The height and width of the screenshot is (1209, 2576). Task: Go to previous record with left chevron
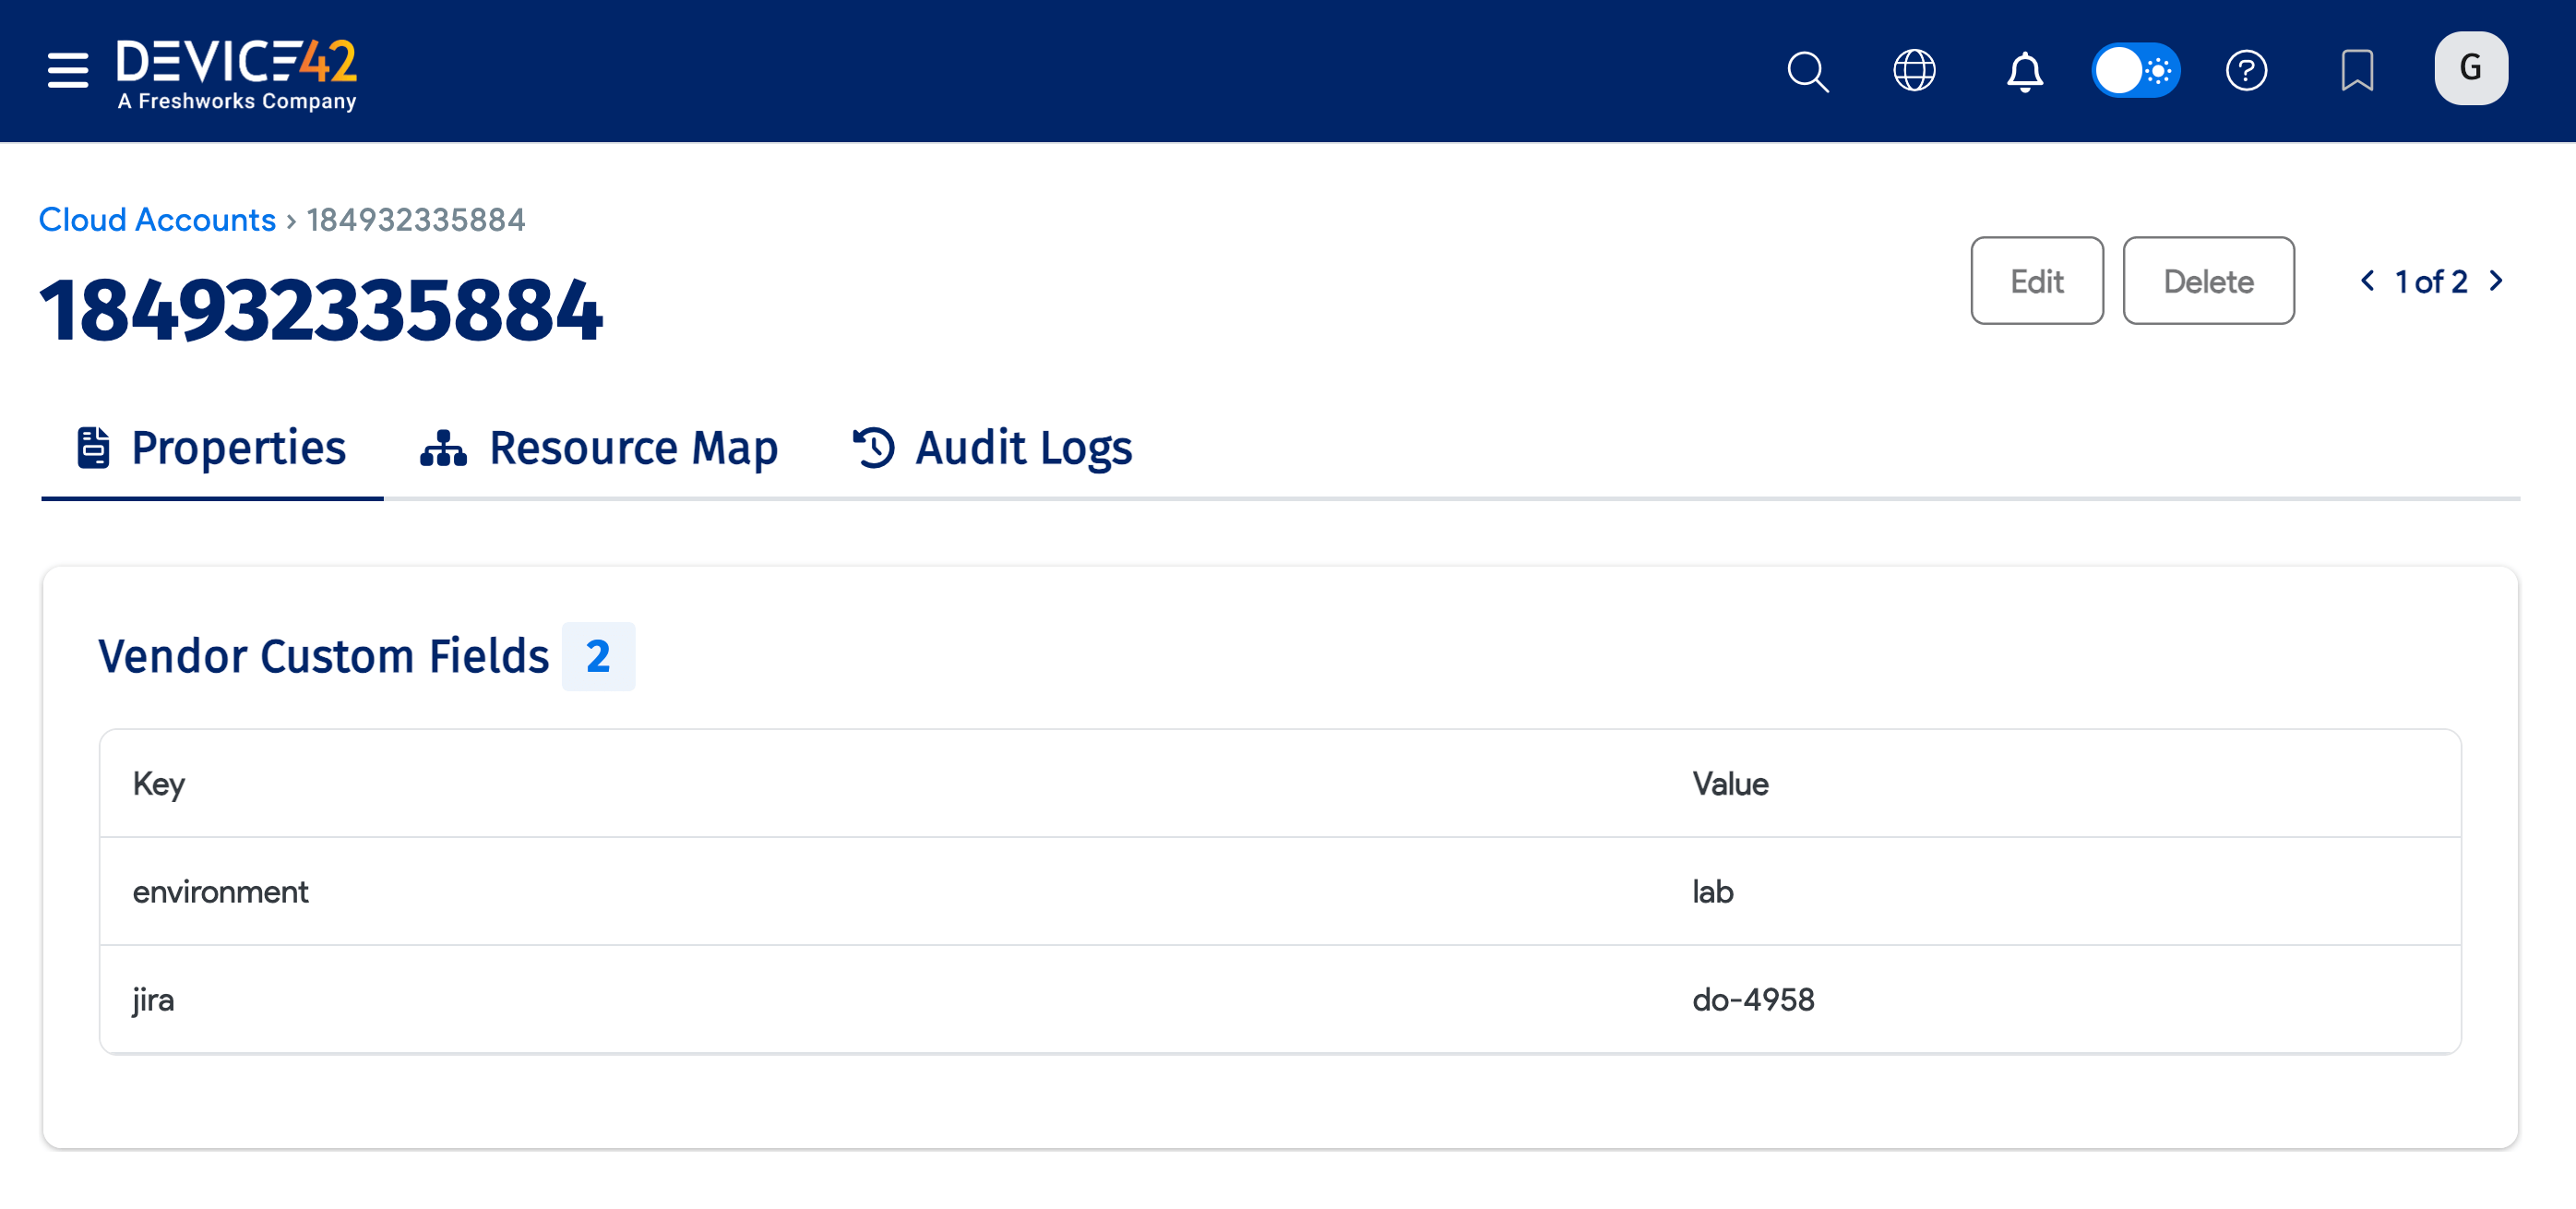pos(2367,281)
